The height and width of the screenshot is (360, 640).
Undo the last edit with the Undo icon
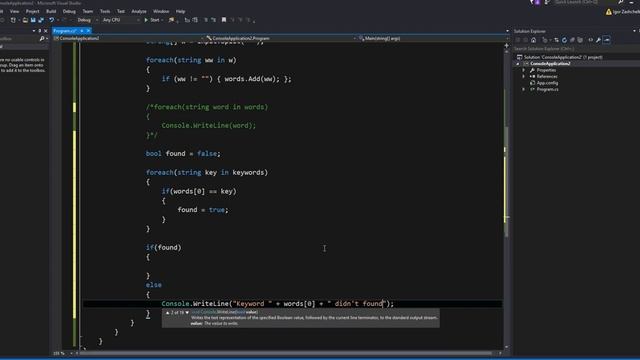click(51, 20)
